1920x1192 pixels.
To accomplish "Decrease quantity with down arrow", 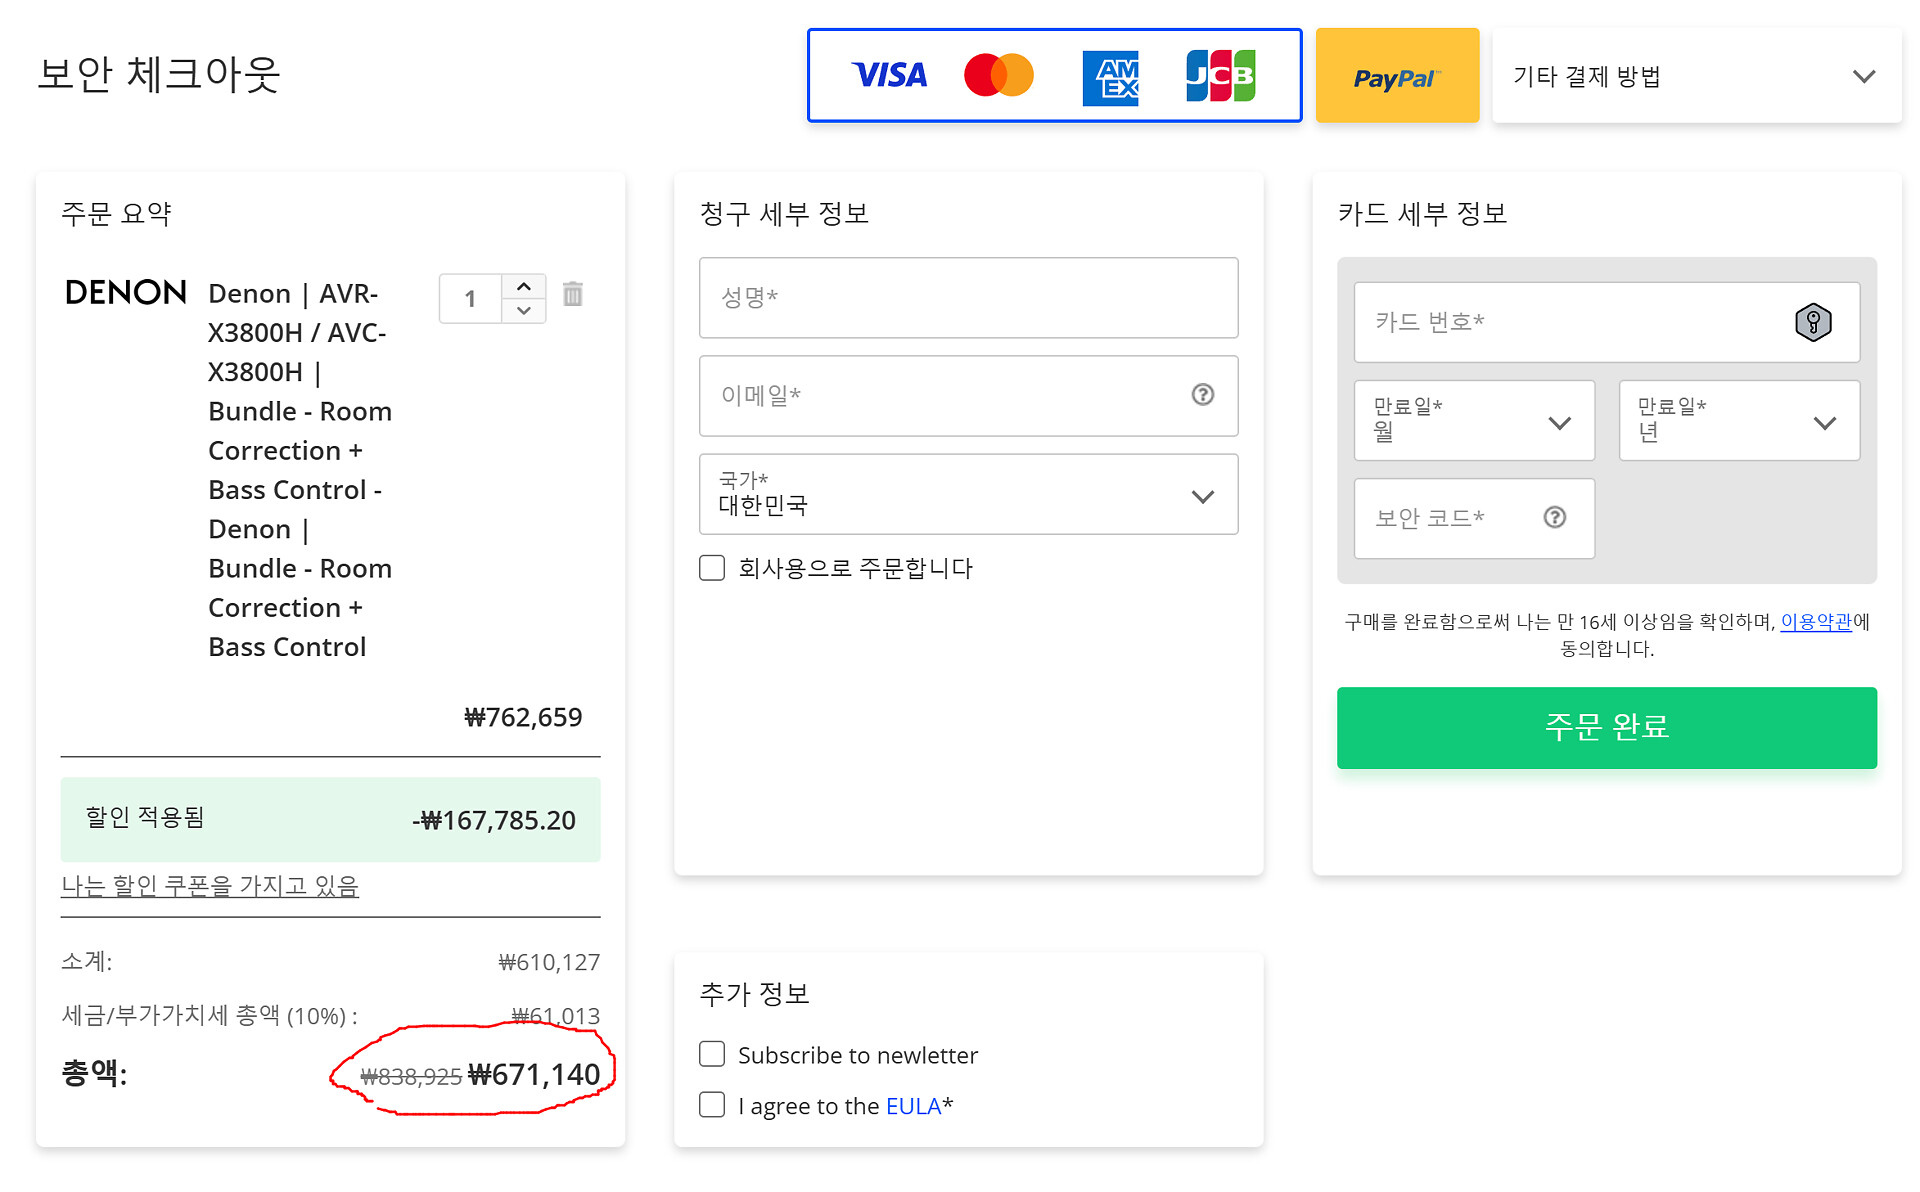I will click(x=523, y=311).
